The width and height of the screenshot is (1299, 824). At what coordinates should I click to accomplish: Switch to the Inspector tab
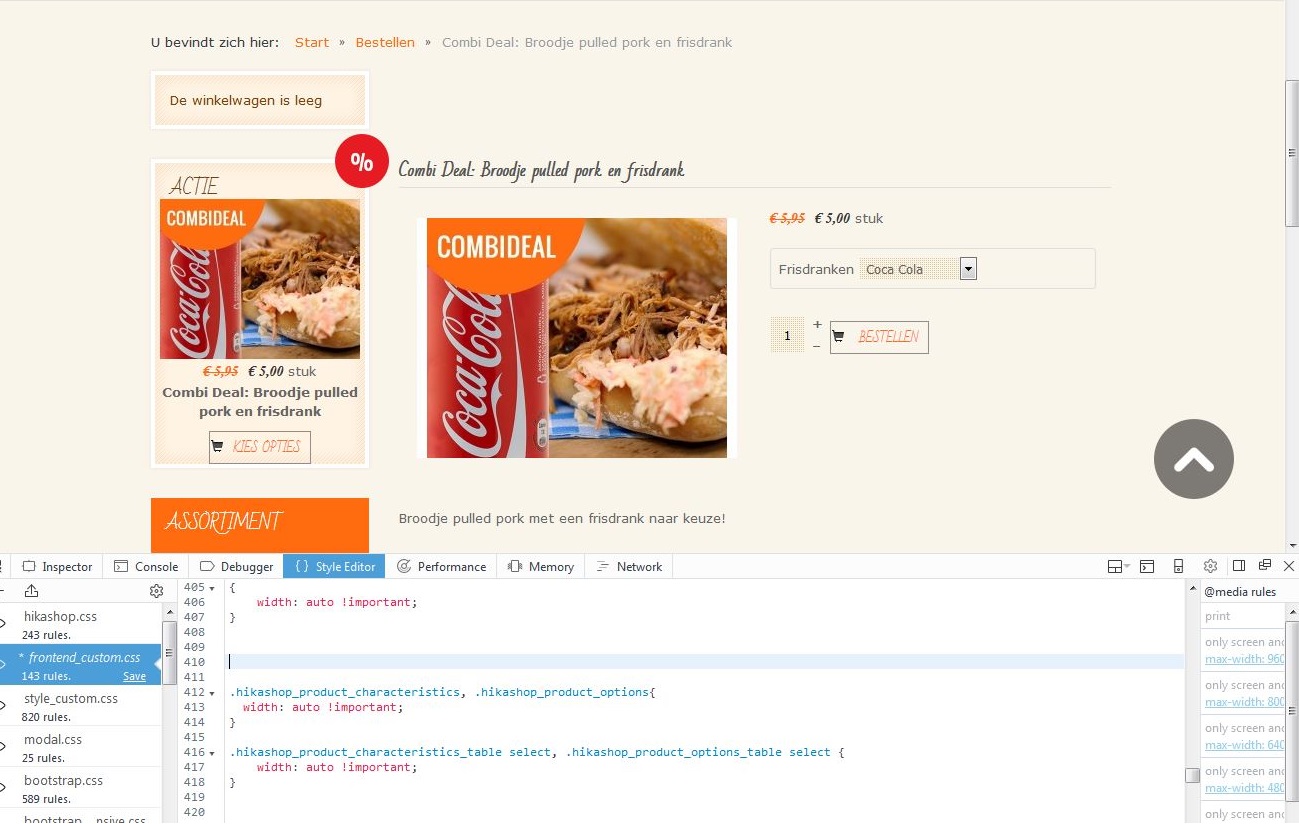point(57,566)
